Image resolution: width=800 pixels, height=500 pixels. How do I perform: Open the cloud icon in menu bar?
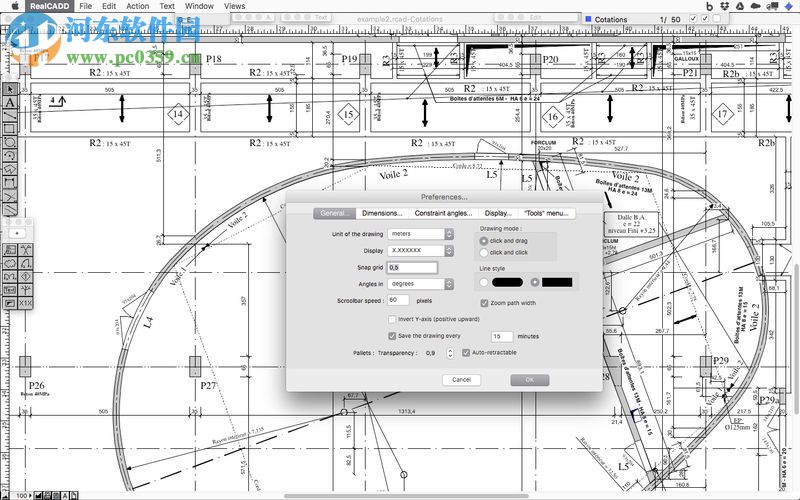pos(756,6)
